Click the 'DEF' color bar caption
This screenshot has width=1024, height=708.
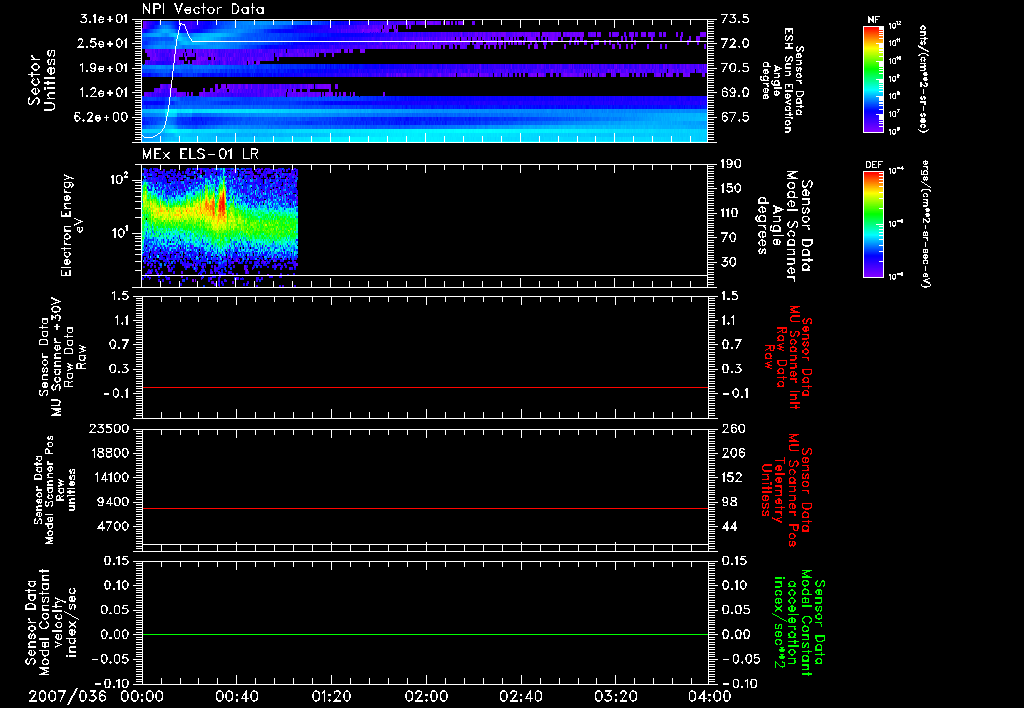(x=873, y=165)
